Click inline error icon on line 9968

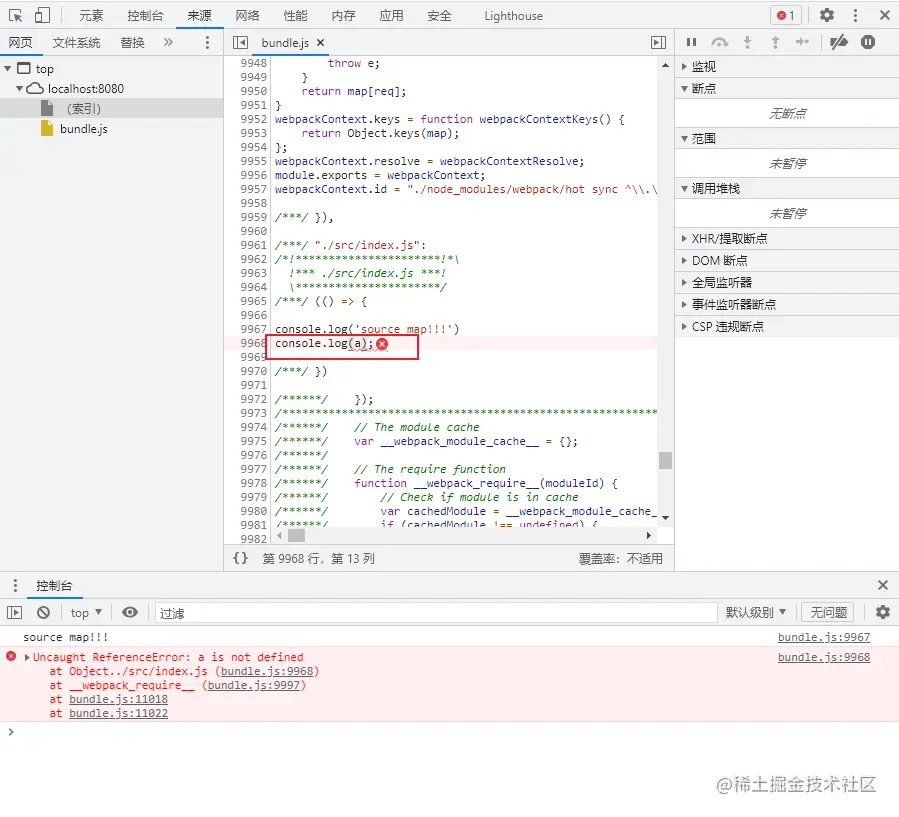(x=382, y=343)
